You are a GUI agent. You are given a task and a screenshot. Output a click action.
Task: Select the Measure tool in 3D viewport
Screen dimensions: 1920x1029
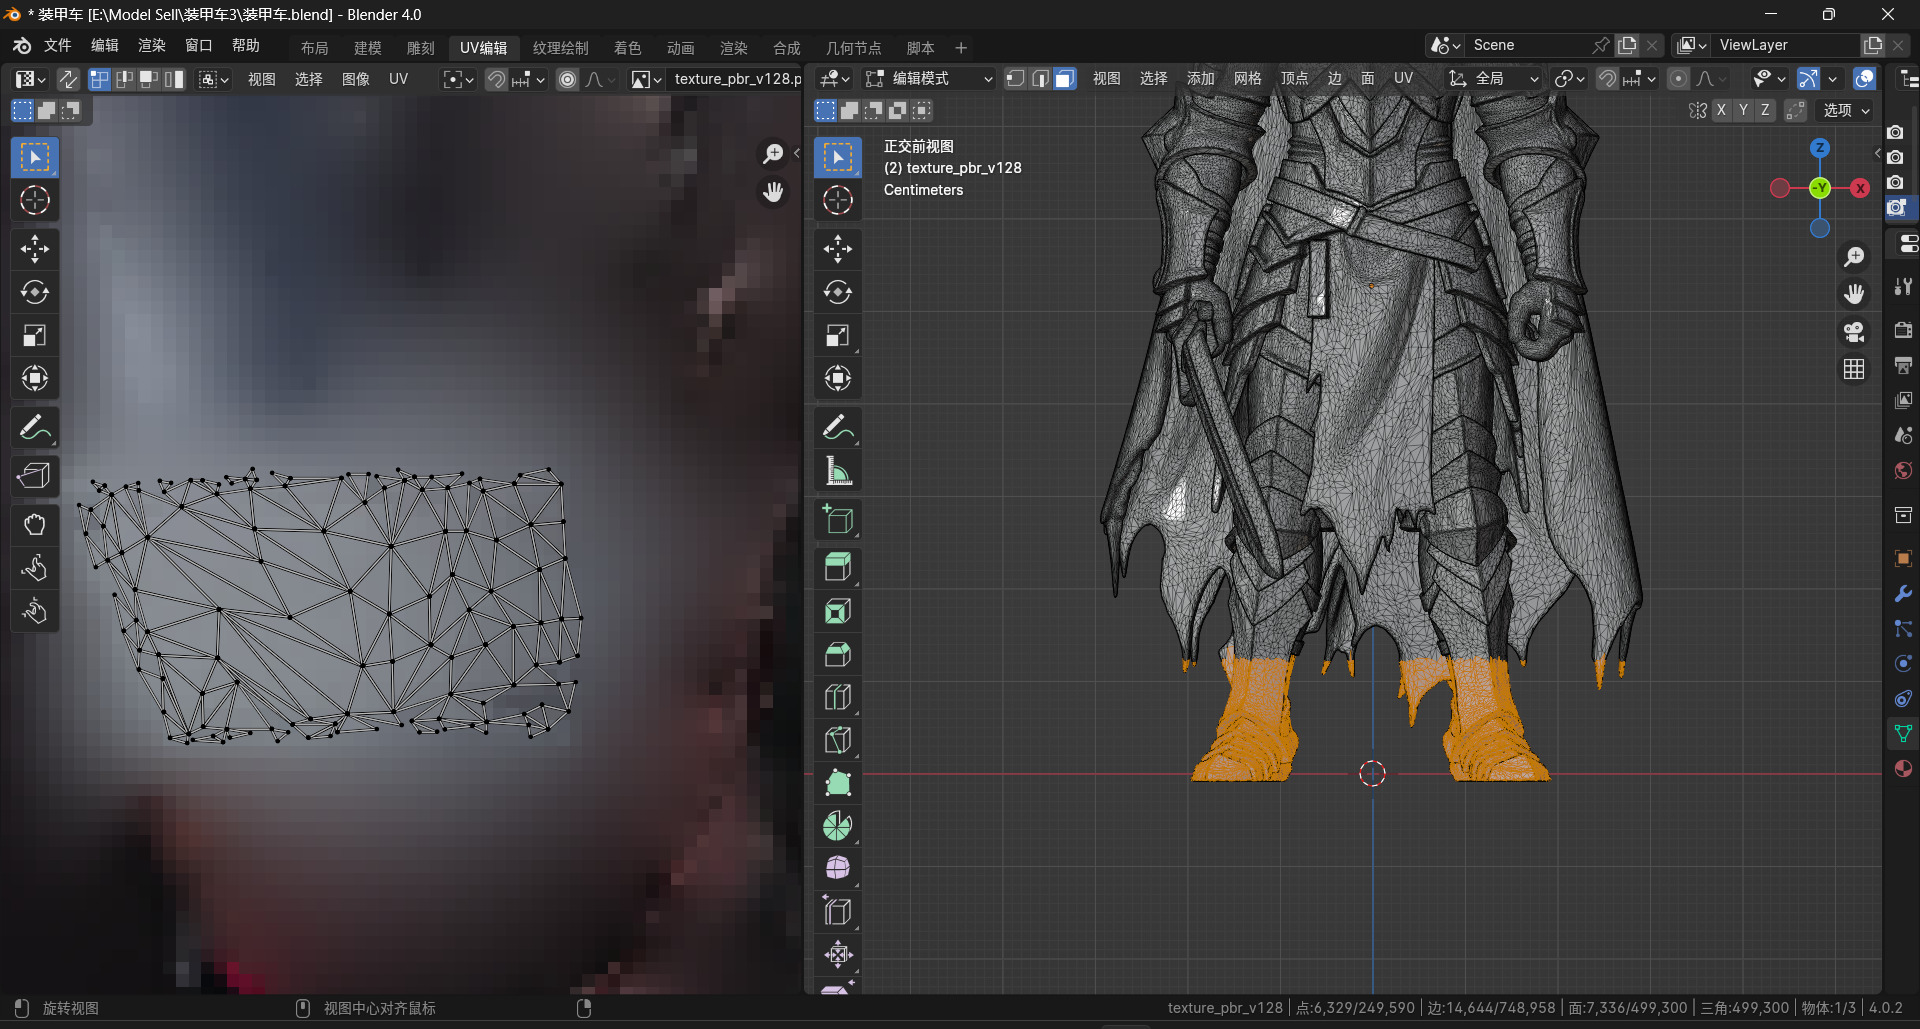[838, 471]
